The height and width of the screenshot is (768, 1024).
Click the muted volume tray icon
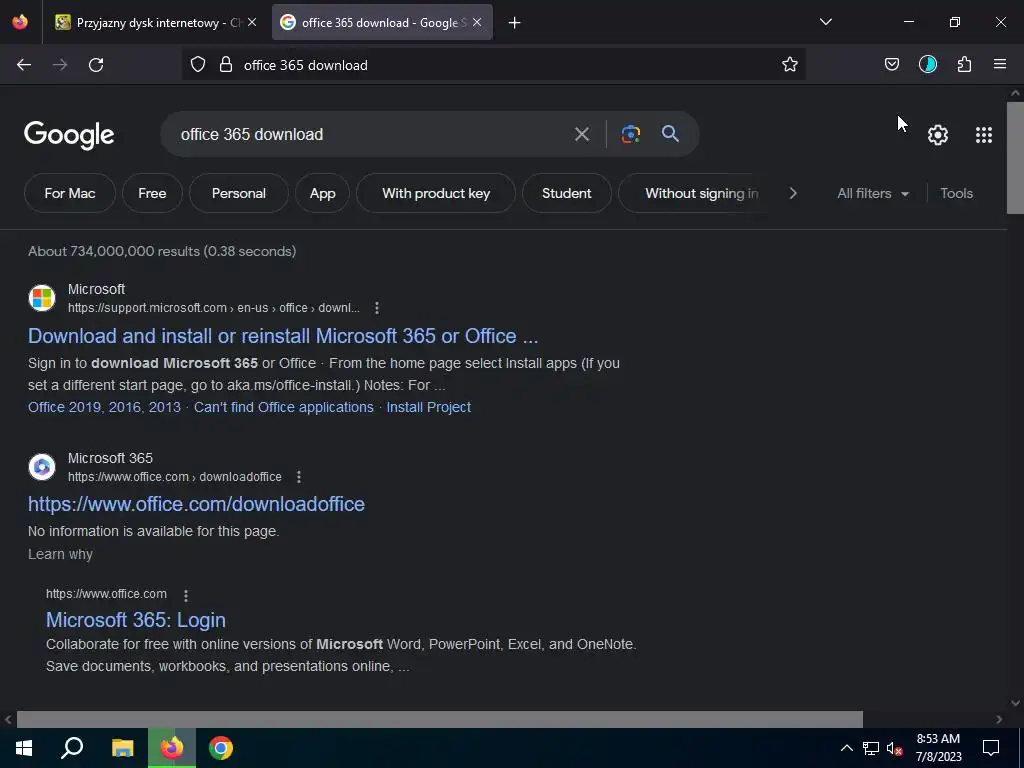coord(894,748)
